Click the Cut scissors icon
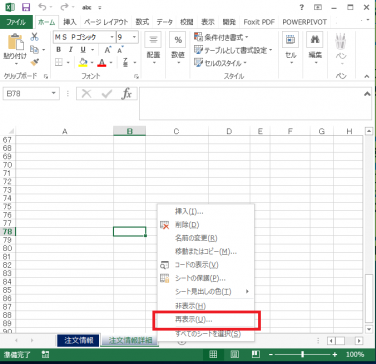The height and width of the screenshot is (364, 376). 34,36
